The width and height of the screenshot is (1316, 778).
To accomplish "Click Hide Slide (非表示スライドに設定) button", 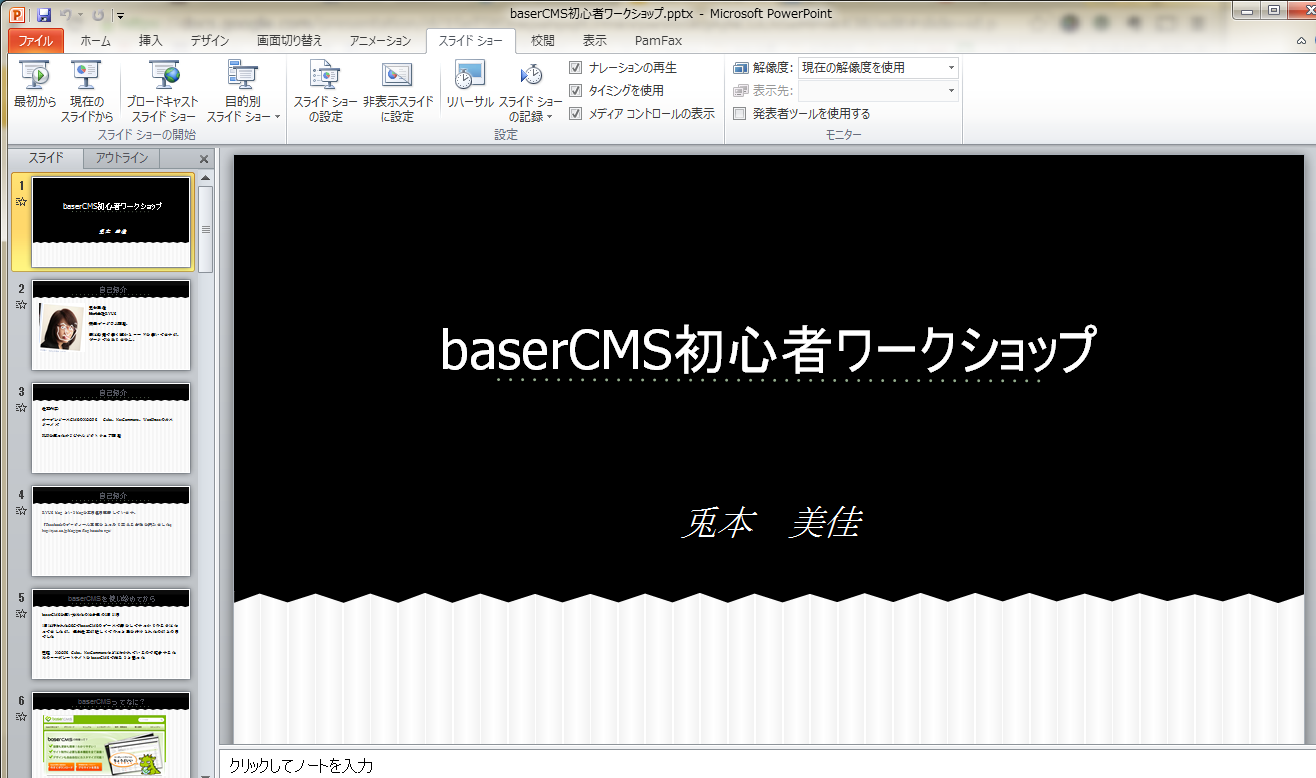I will coord(398,90).
